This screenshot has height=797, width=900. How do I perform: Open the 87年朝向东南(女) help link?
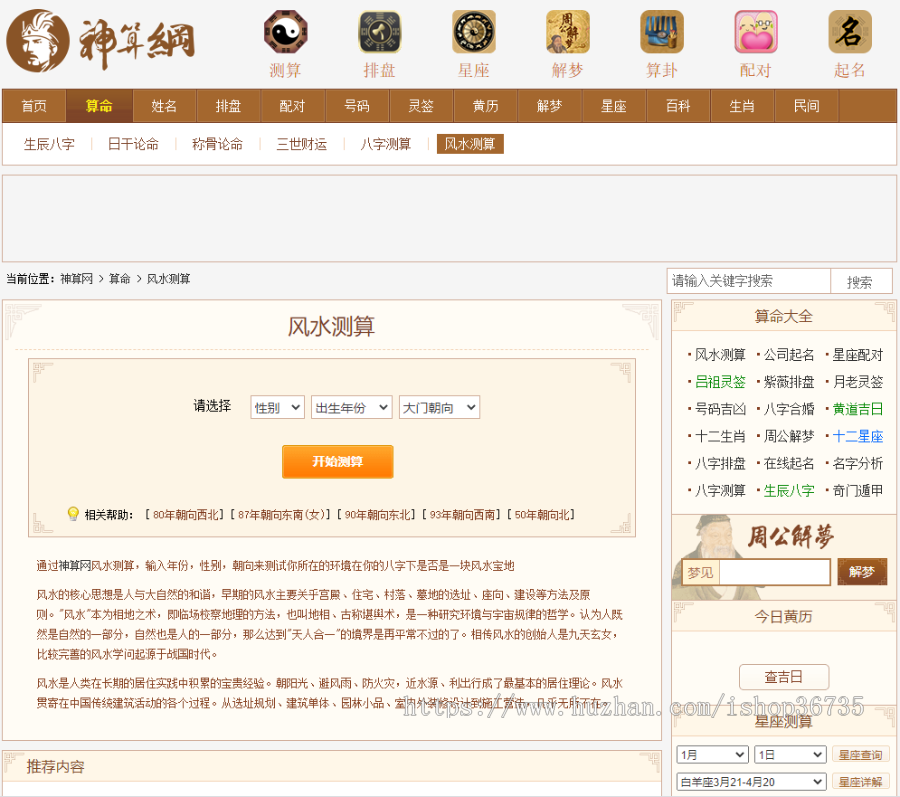pos(281,515)
